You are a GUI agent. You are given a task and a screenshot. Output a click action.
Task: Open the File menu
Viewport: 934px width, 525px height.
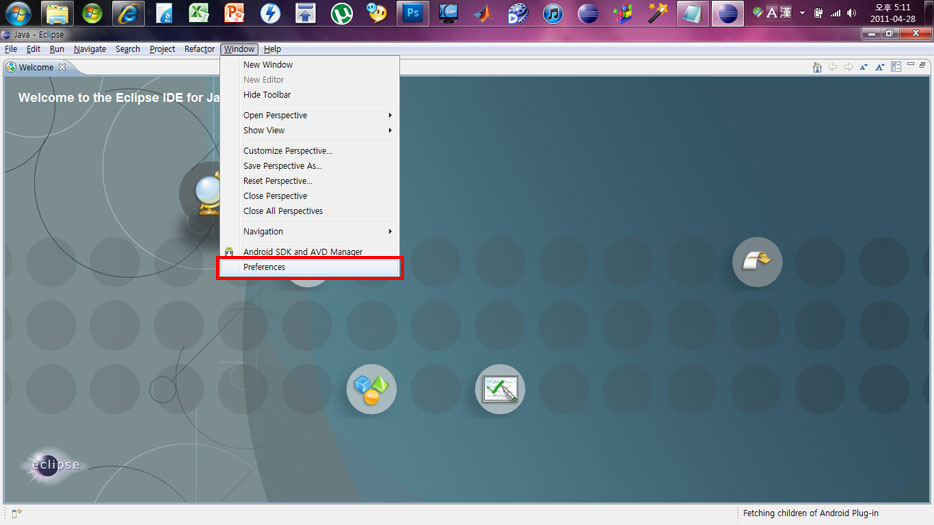11,49
